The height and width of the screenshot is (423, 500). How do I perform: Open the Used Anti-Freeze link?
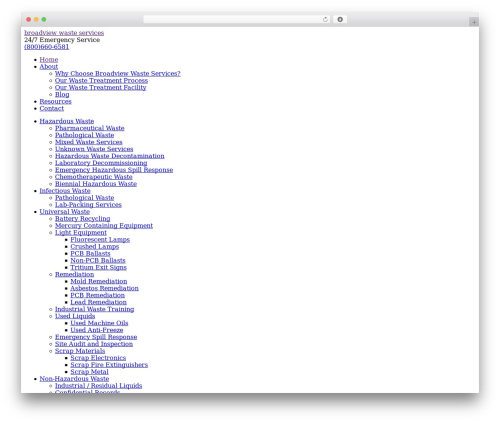pyautogui.click(x=97, y=331)
